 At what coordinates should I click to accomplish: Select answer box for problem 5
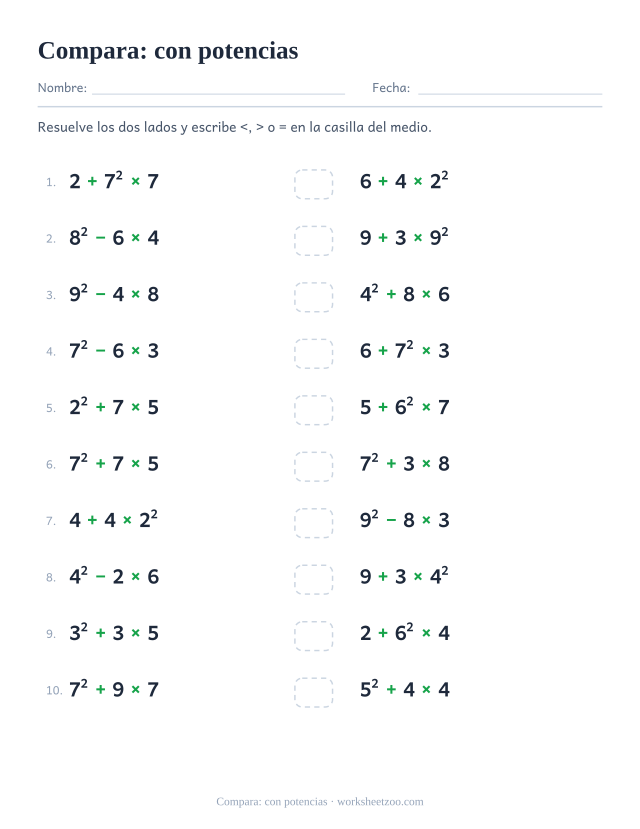click(x=314, y=410)
